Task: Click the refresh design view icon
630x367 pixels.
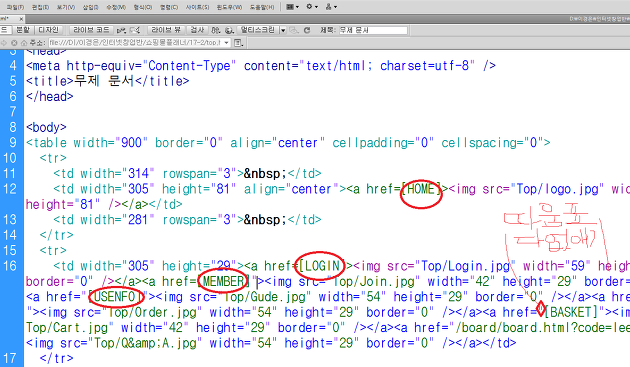Action: click(x=307, y=31)
